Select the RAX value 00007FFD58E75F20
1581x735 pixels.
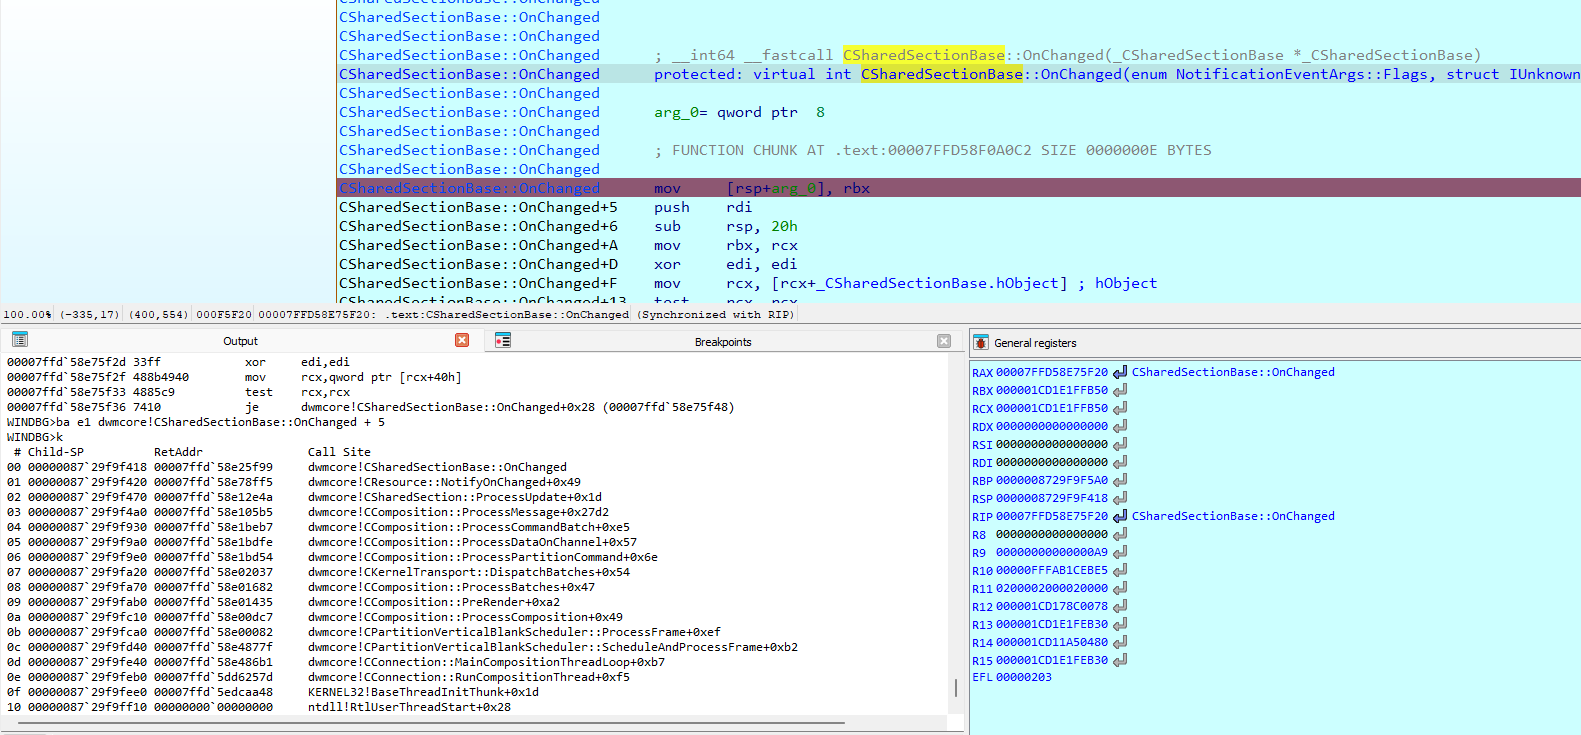tap(1052, 372)
